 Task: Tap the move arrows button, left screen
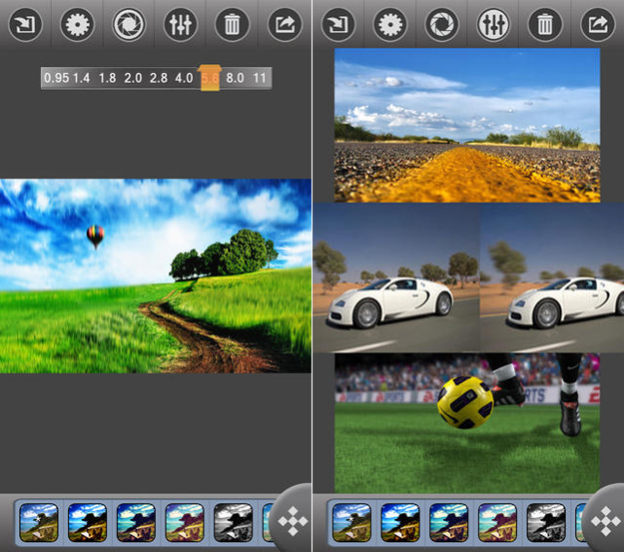point(293,521)
